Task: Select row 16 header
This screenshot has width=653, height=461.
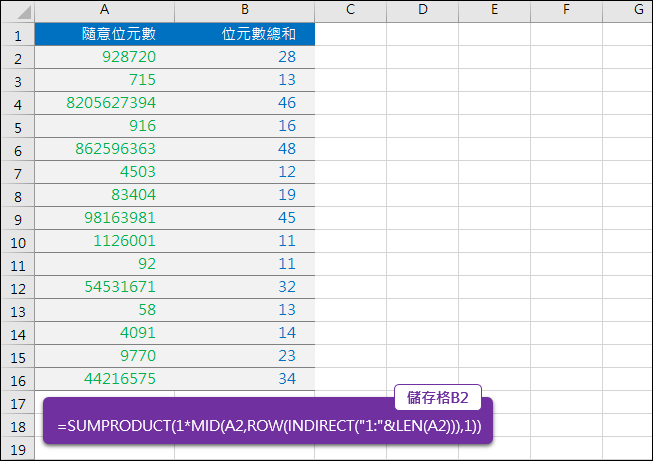Action: pyautogui.click(x=18, y=379)
